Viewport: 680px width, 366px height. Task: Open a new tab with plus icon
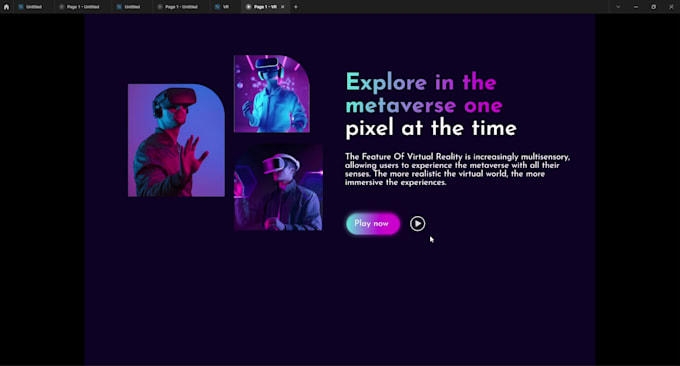pos(296,7)
